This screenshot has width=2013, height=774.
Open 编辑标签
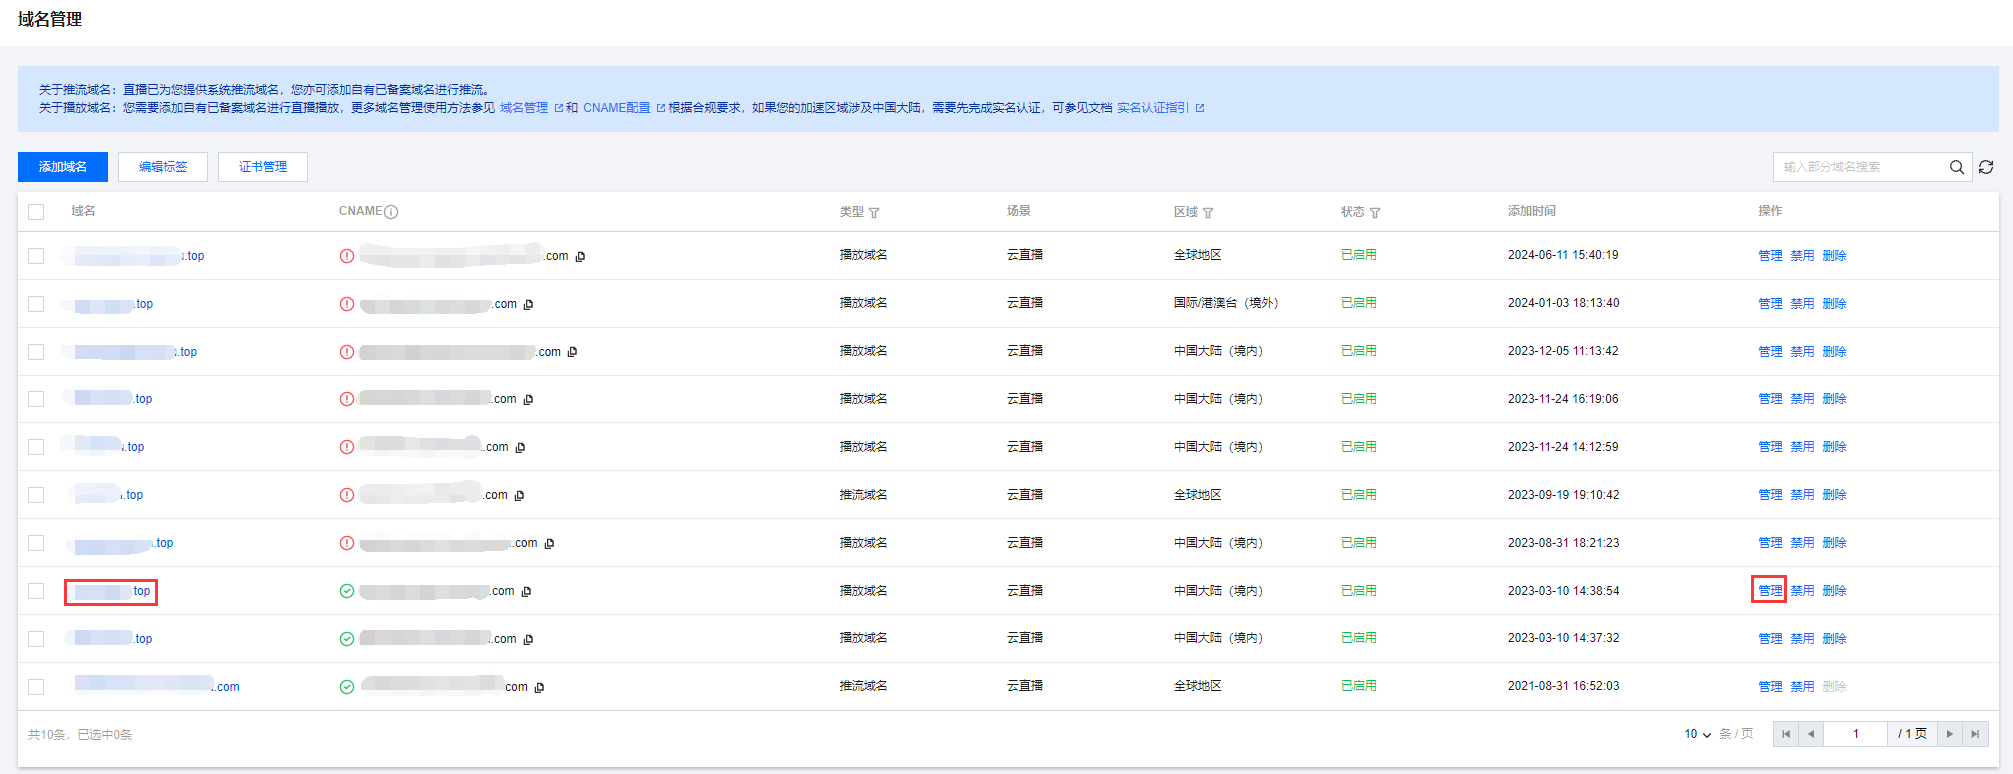163,167
